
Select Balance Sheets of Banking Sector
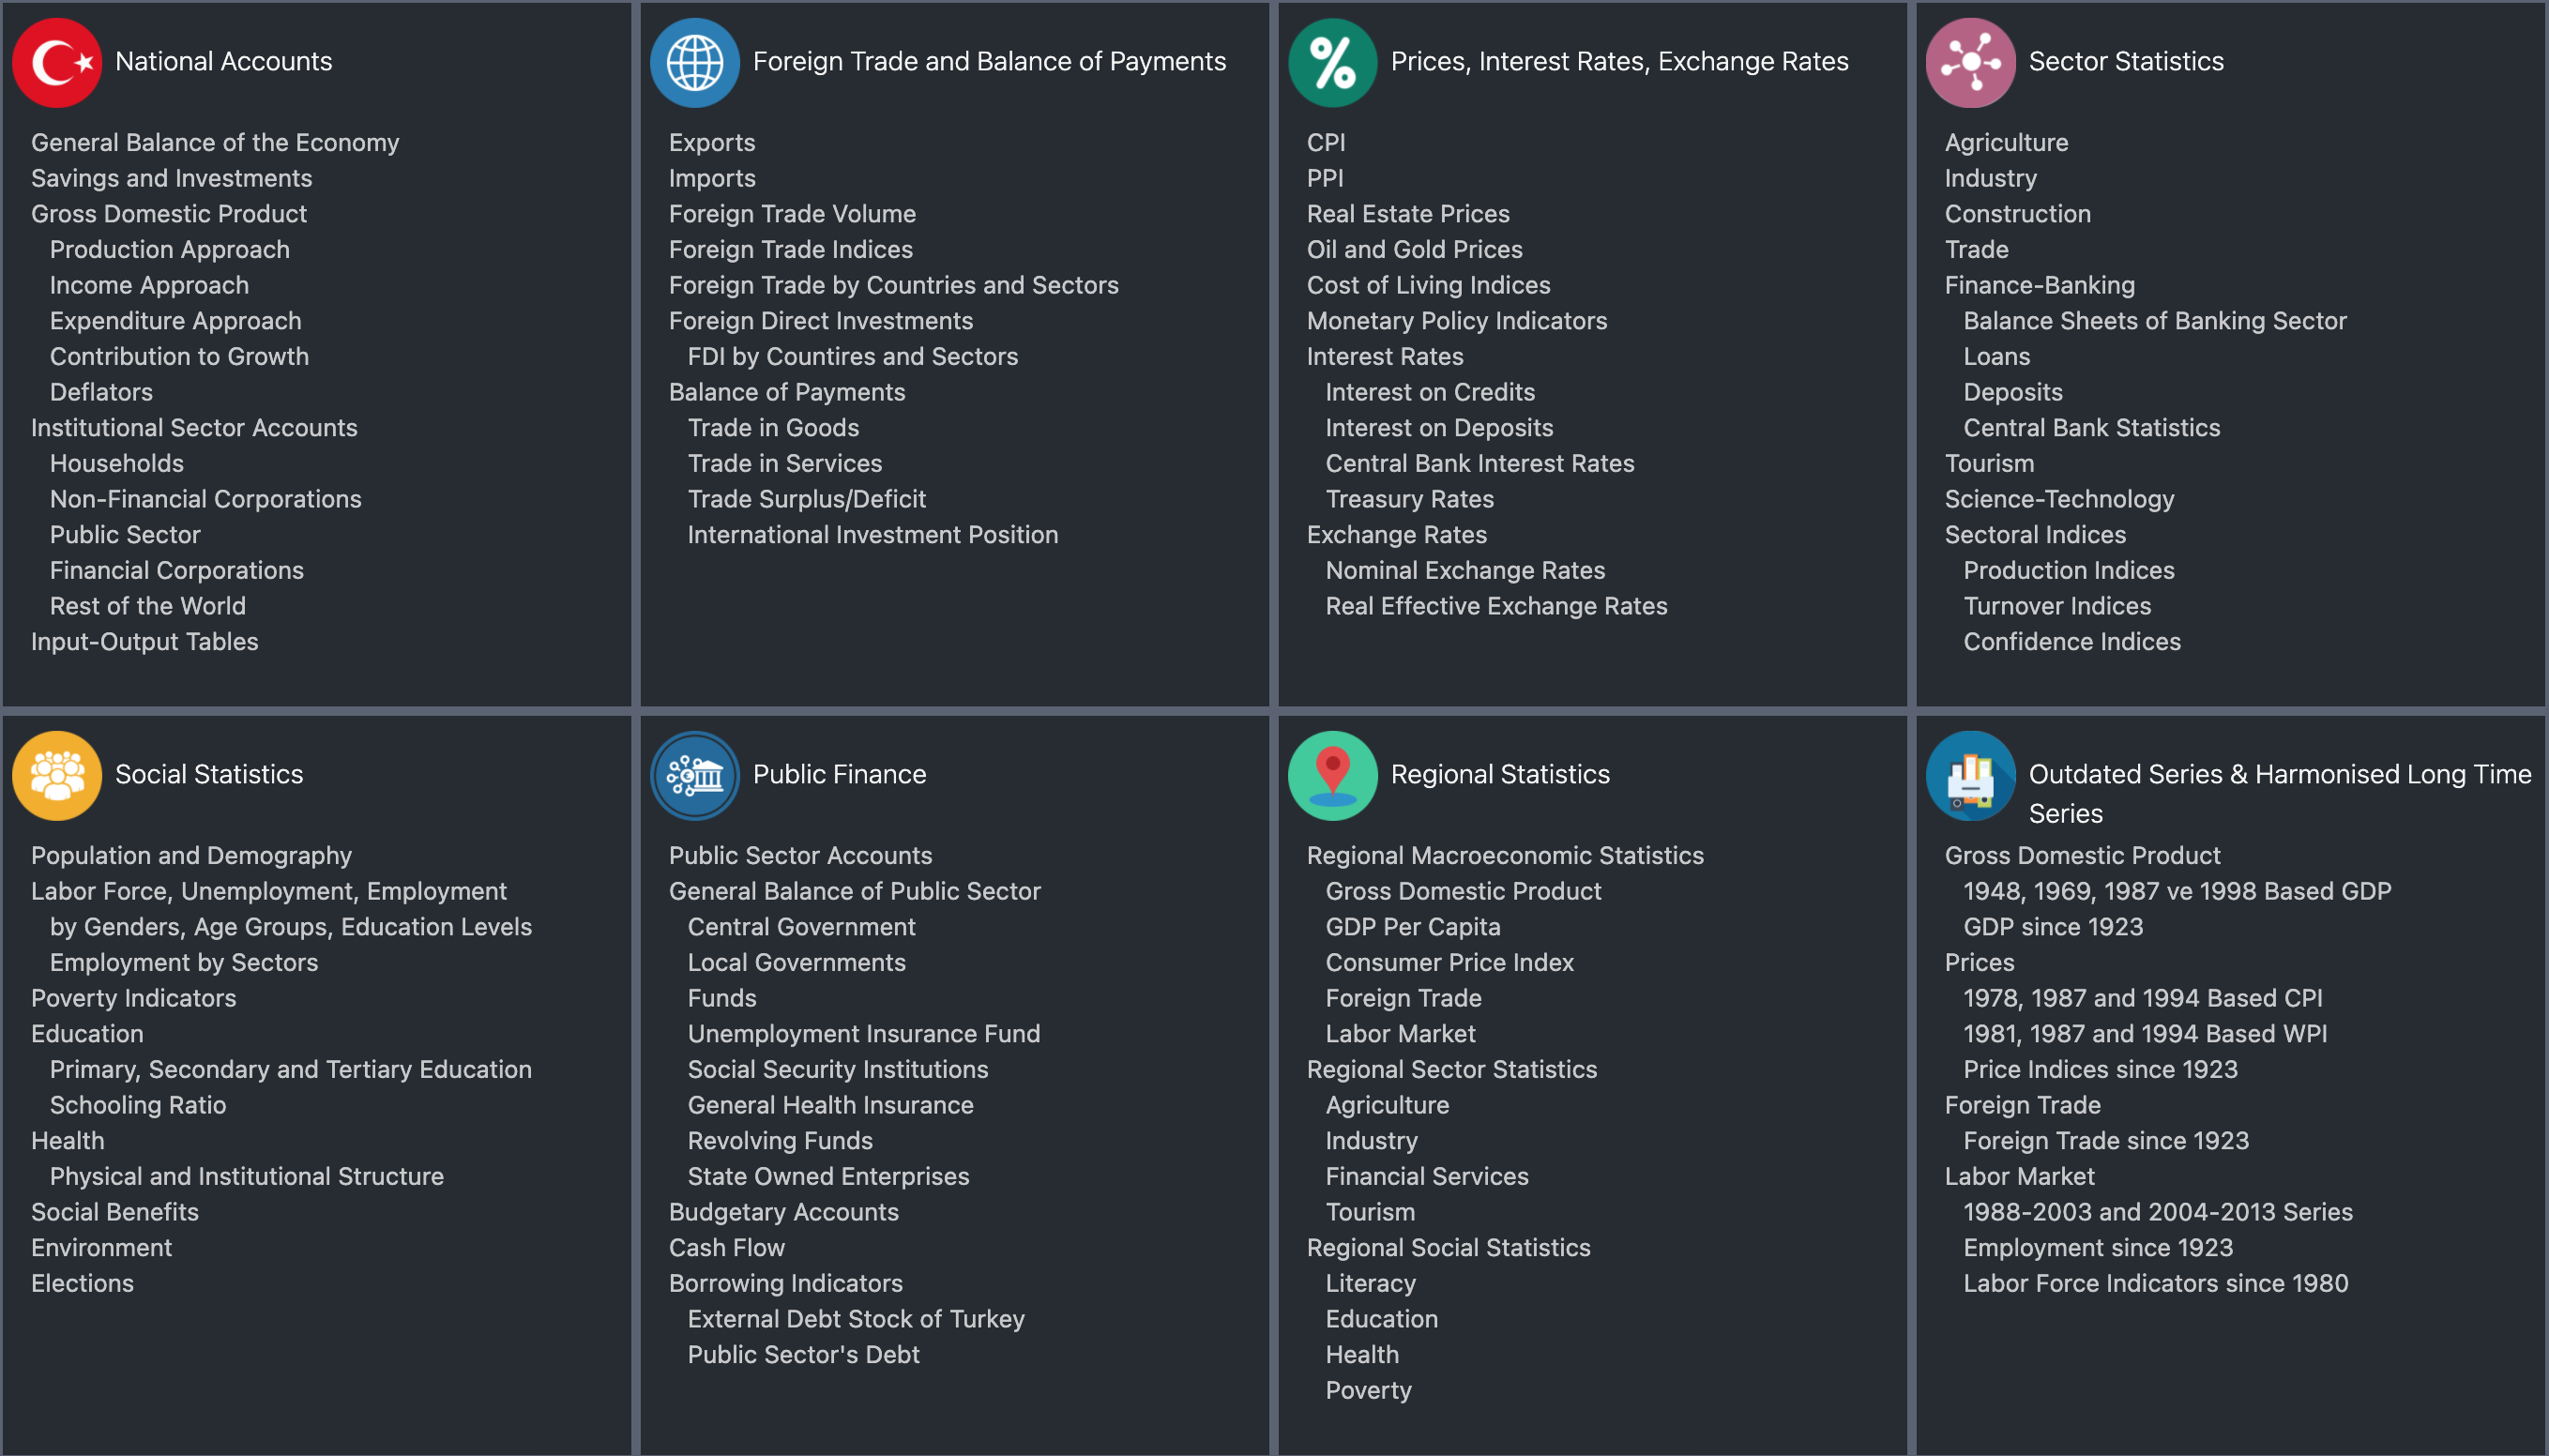pos(2154,321)
